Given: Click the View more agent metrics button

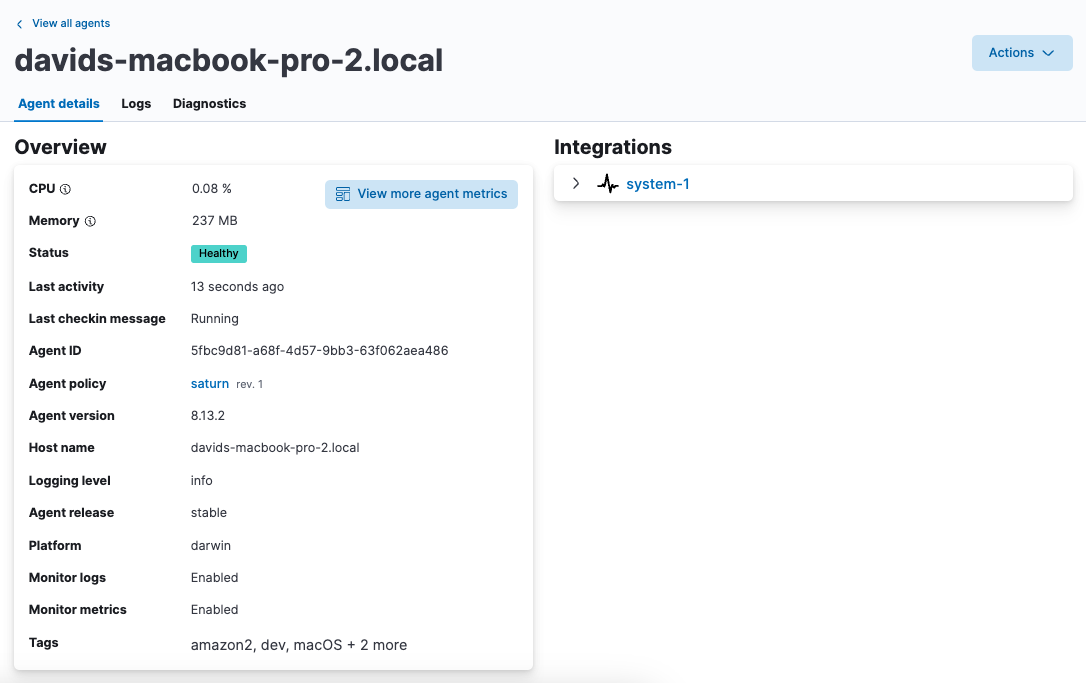Looking at the screenshot, I should point(421,194).
